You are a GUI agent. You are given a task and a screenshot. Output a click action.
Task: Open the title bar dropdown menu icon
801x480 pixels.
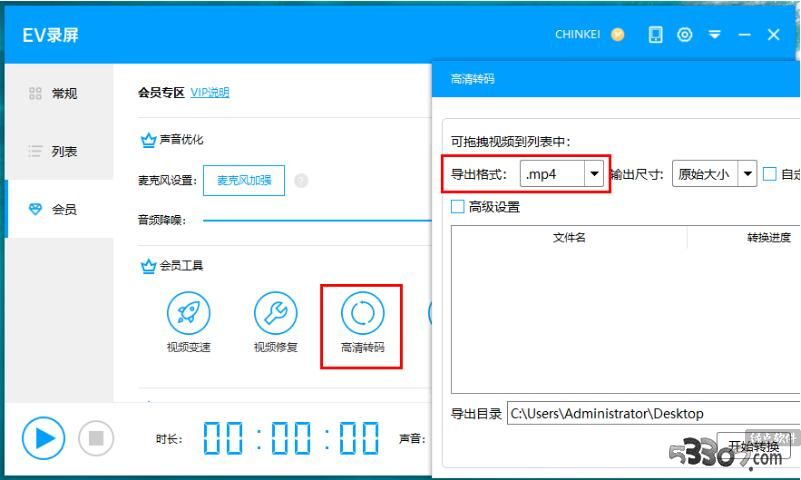(715, 35)
